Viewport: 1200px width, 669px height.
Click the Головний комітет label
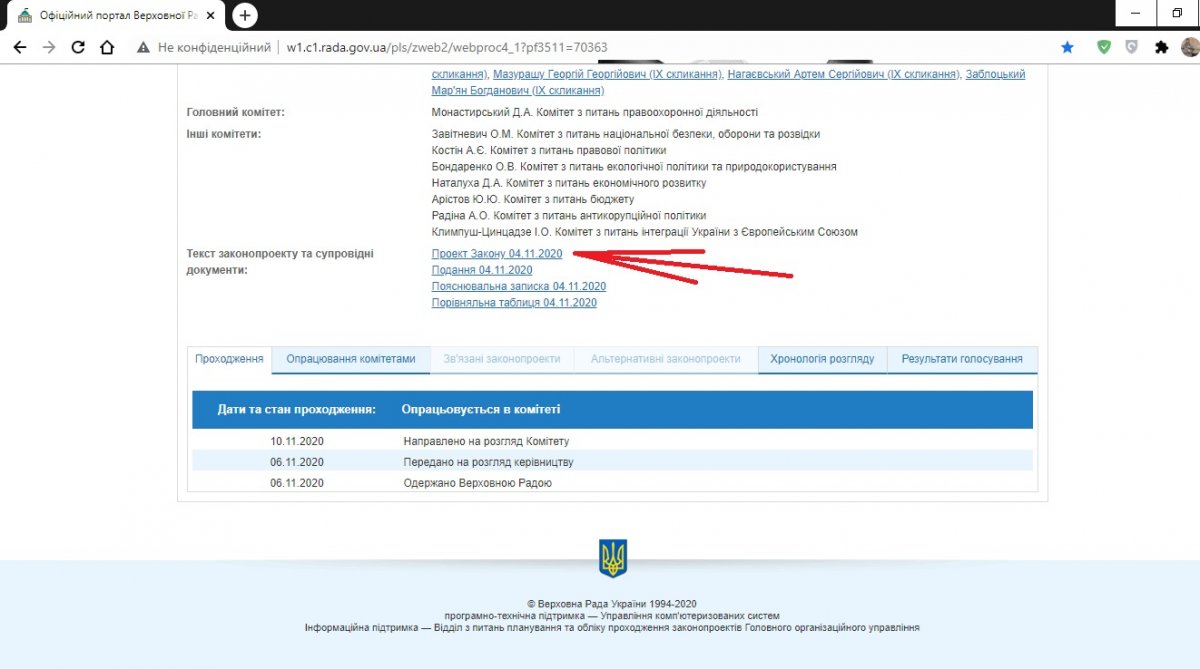tap(236, 113)
